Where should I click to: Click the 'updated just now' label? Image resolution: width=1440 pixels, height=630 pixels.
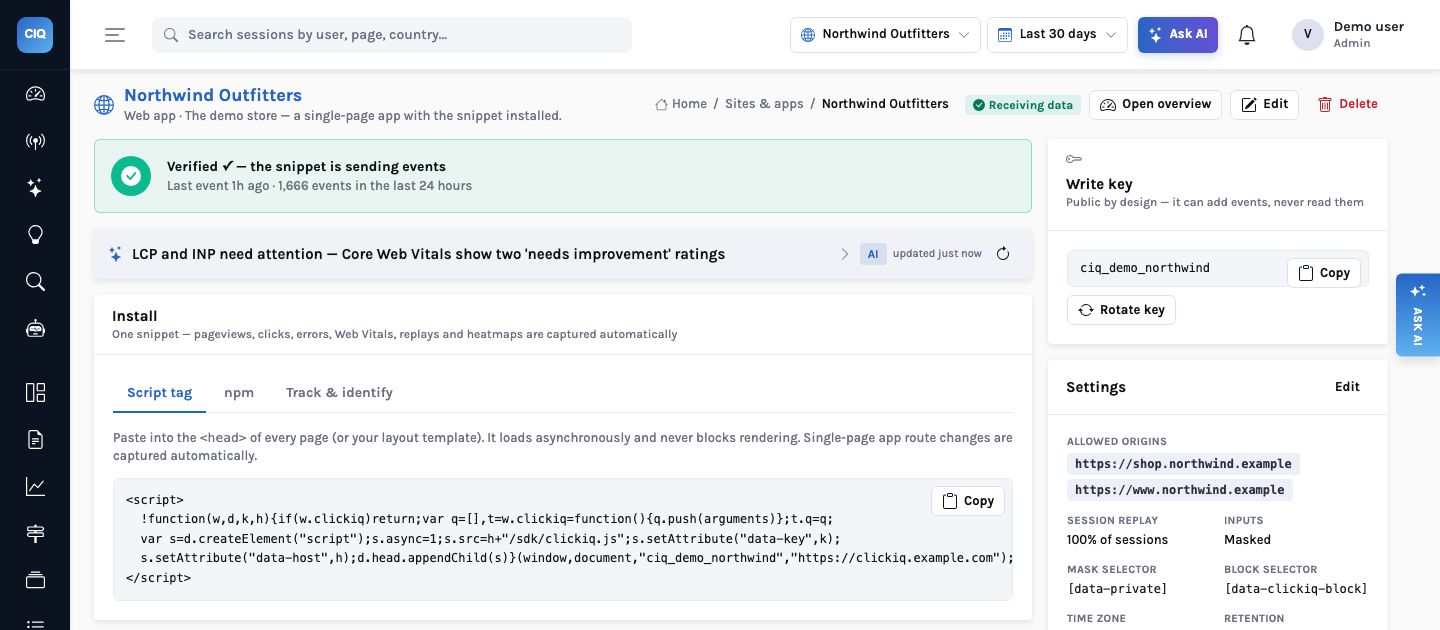coord(937,254)
